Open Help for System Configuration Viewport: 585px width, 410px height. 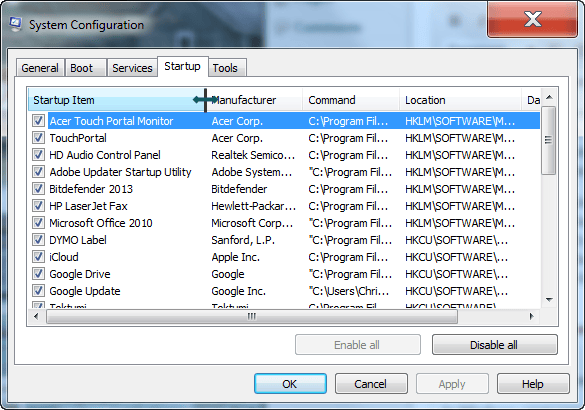(x=533, y=384)
